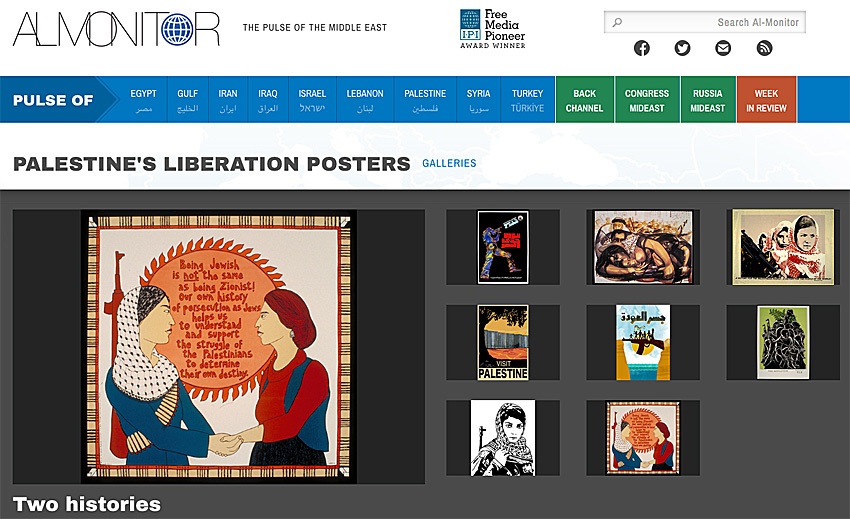Focus the Search Al-Monitor field
Image resolution: width=850 pixels, height=519 pixels.
(x=705, y=22)
